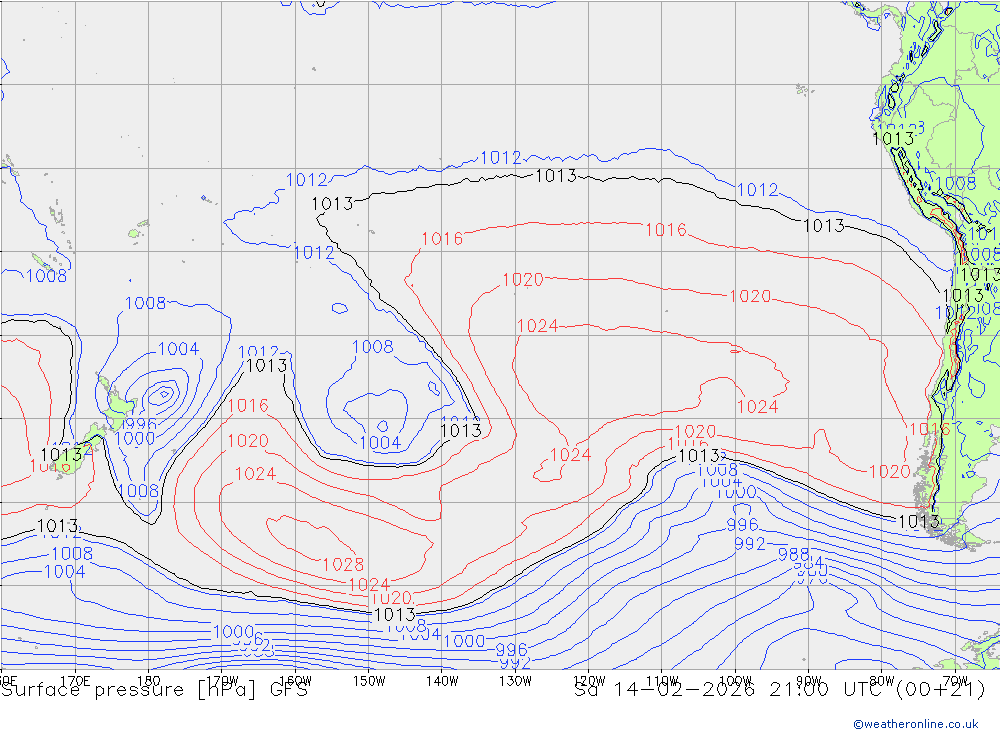
Task: Open the ©weatheronline.co.uk credit link
Action: click(916, 724)
